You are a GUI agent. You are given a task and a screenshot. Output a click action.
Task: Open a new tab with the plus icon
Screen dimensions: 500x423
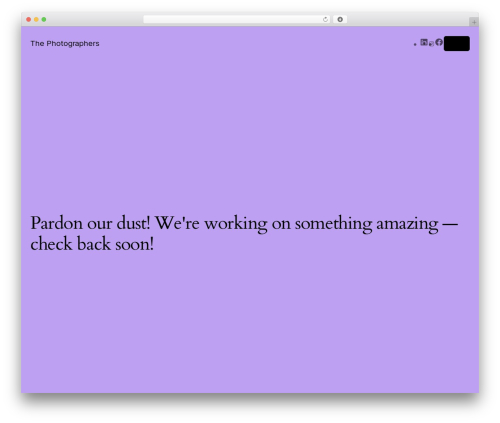point(474,22)
